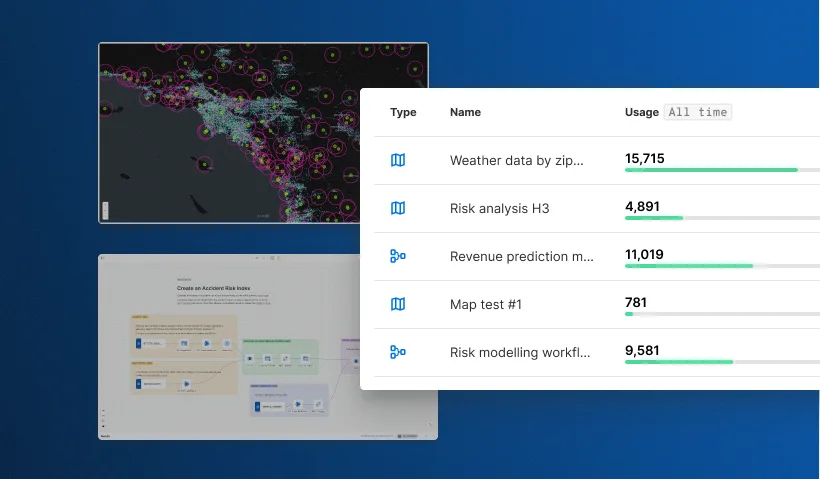This screenshot has width=820, height=479.
Task: Click the 4,891 usage value
Action: pyautogui.click(x=642, y=207)
